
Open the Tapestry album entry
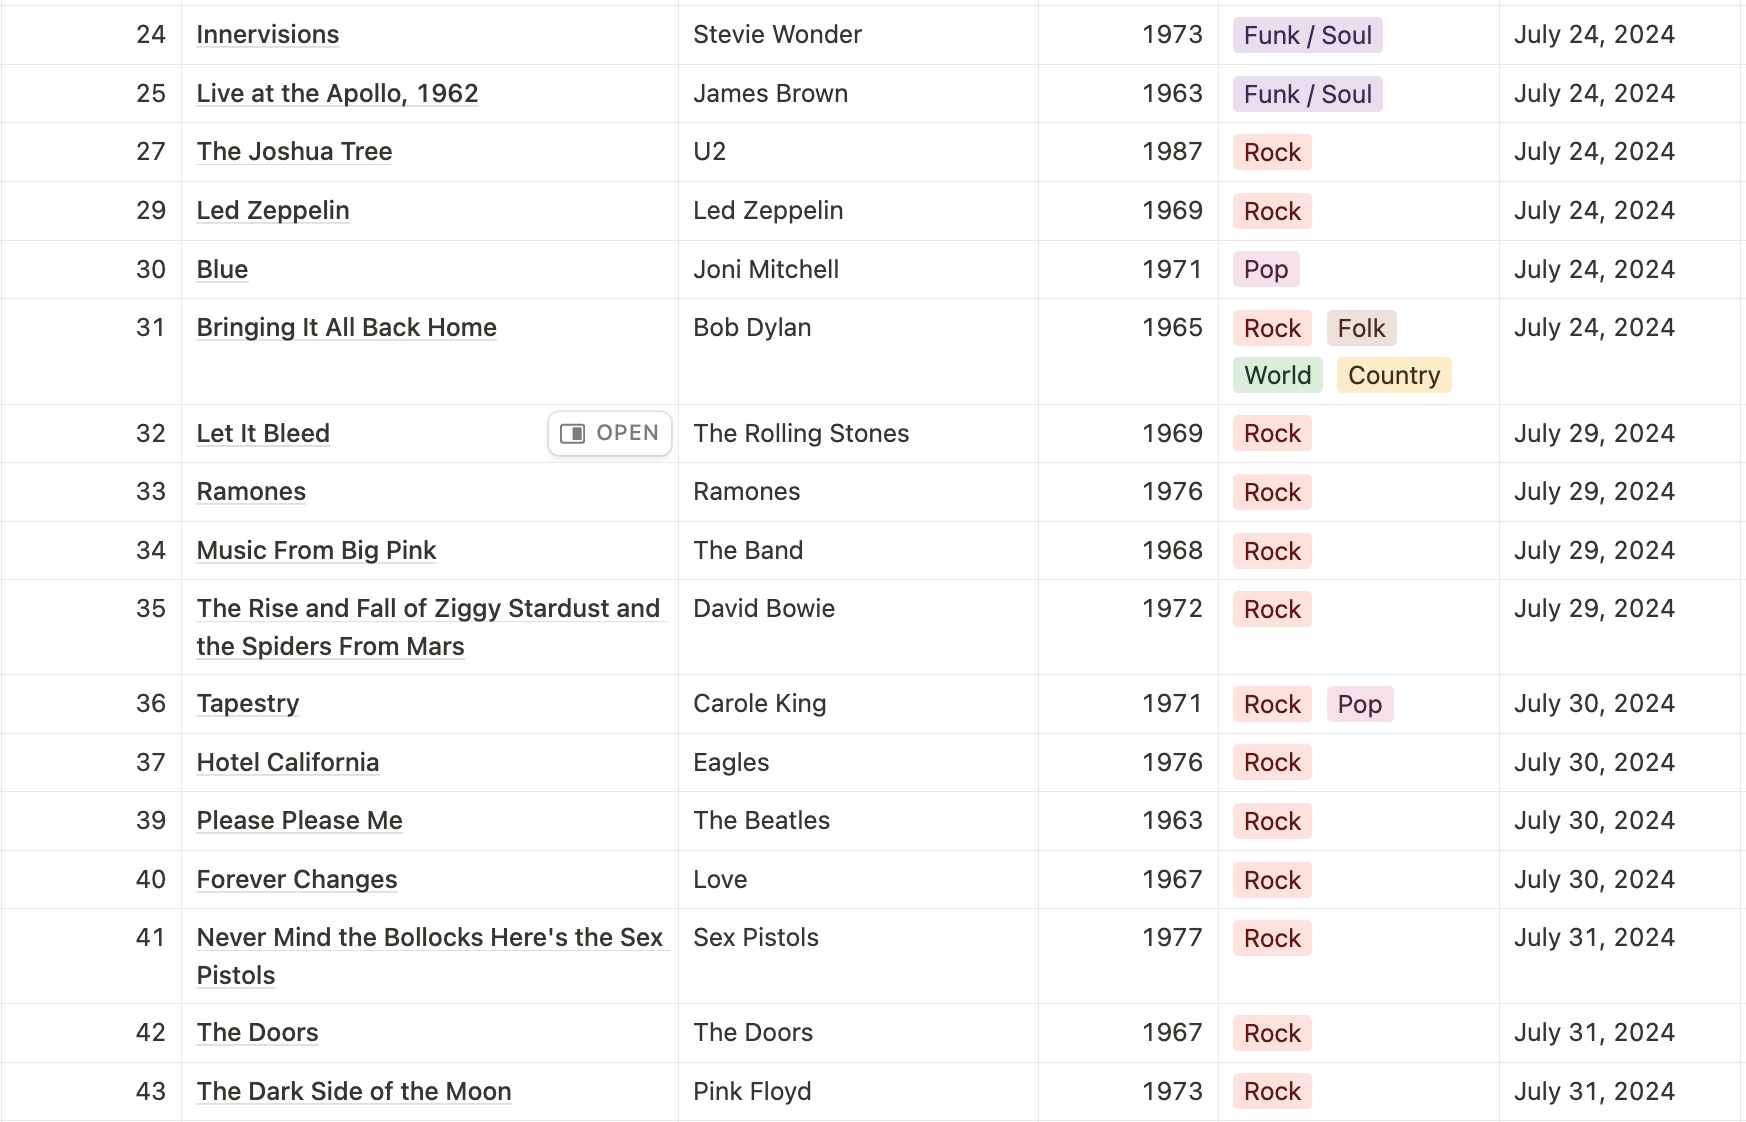248,704
